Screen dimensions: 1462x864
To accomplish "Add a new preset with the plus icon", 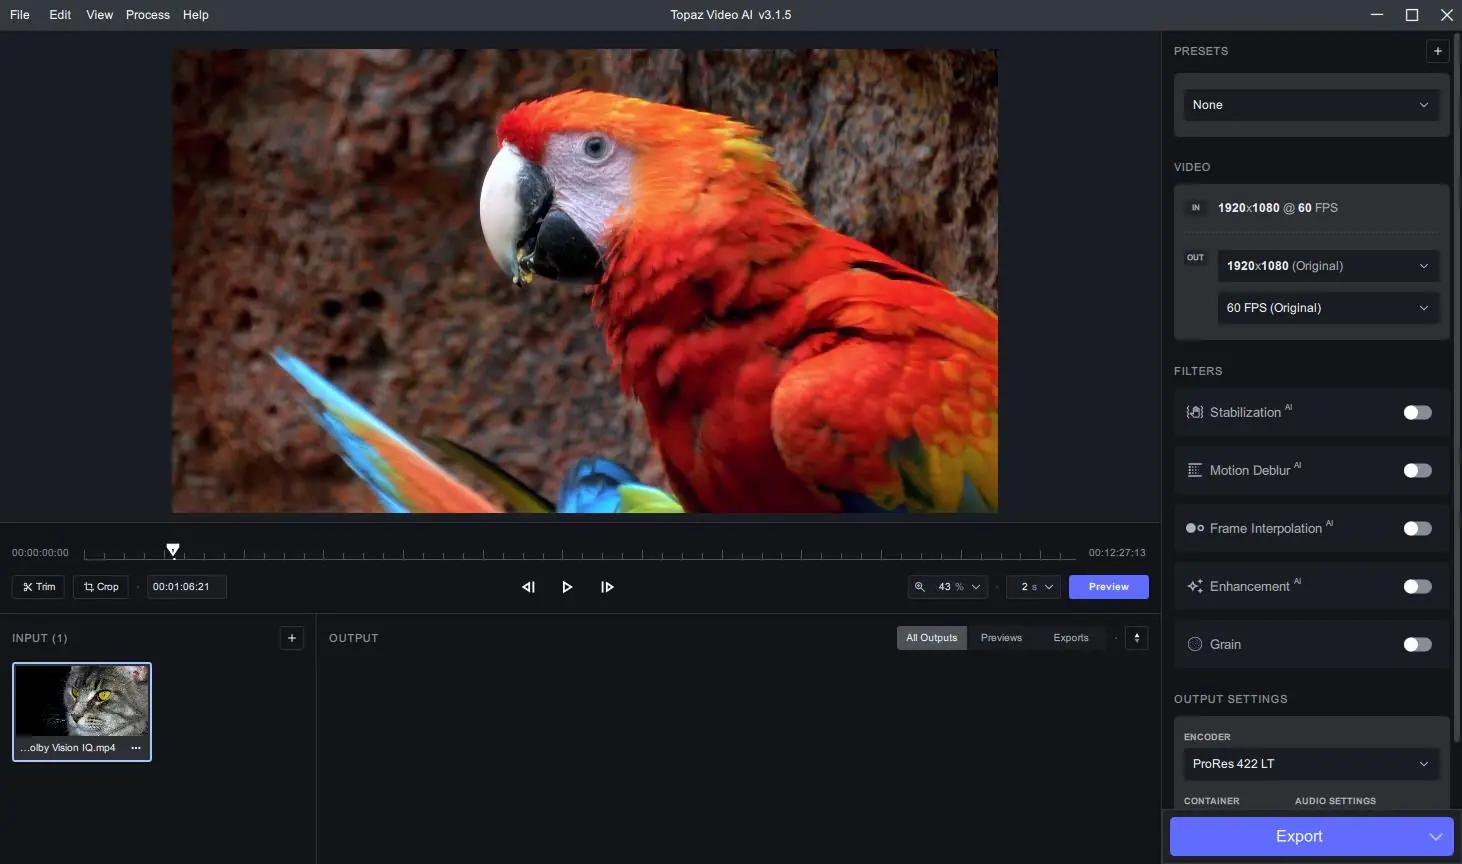I will 1437,51.
